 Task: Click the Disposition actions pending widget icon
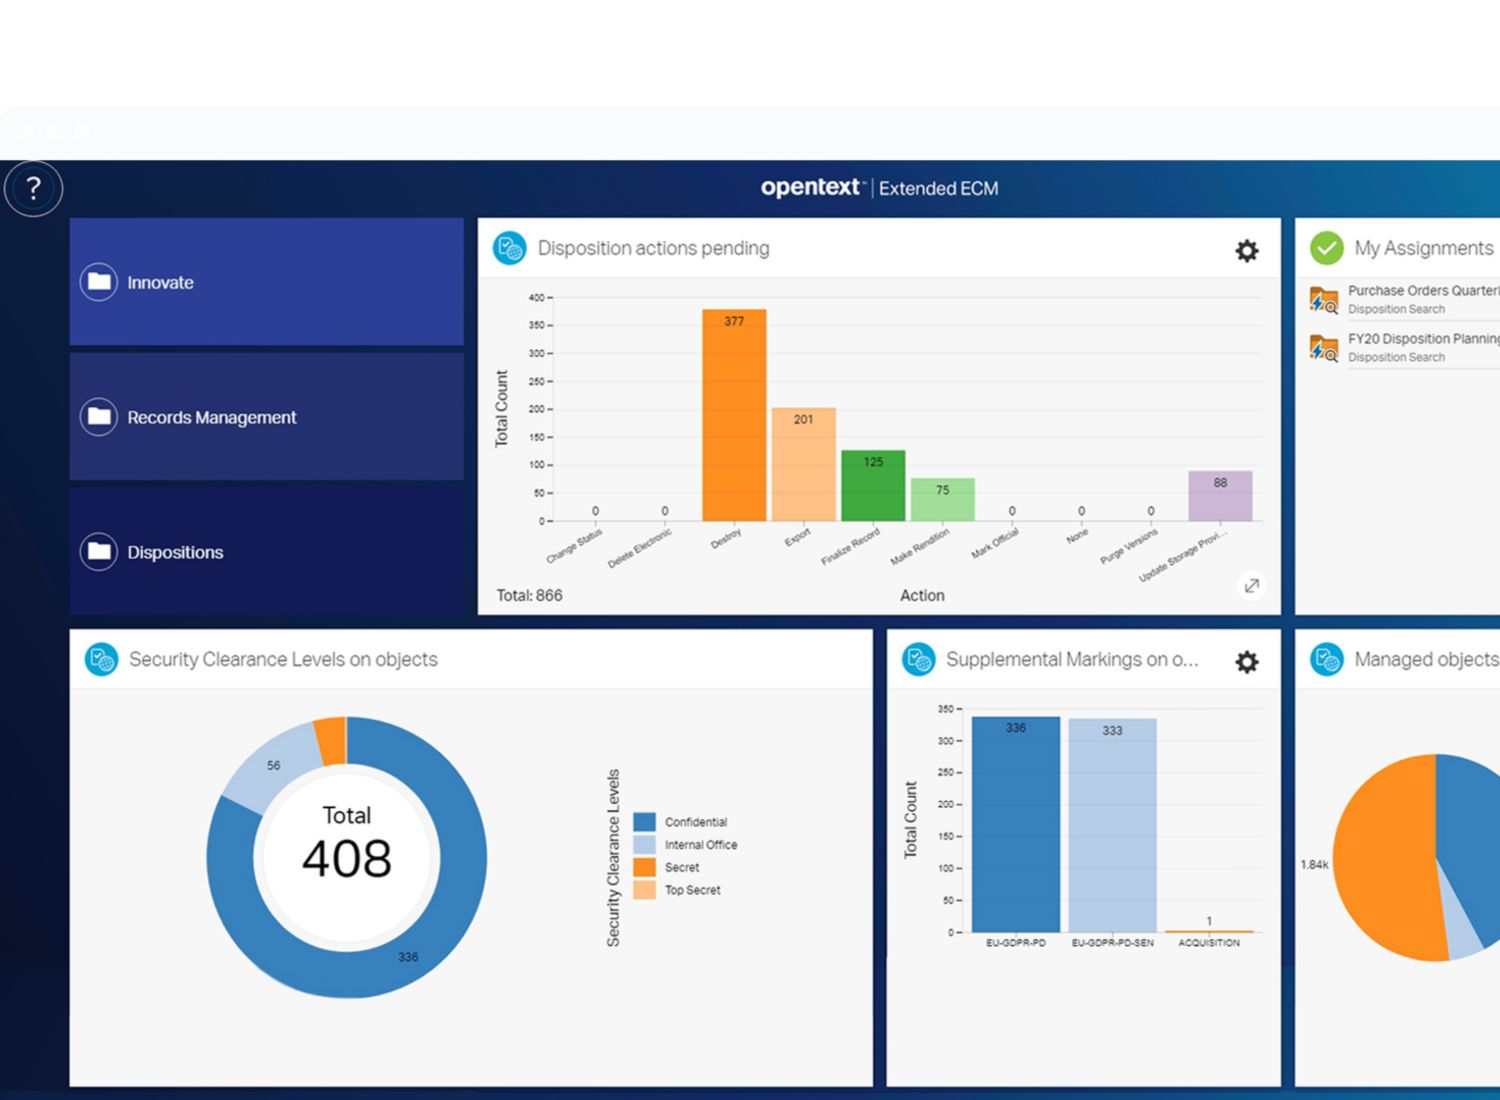(510, 248)
